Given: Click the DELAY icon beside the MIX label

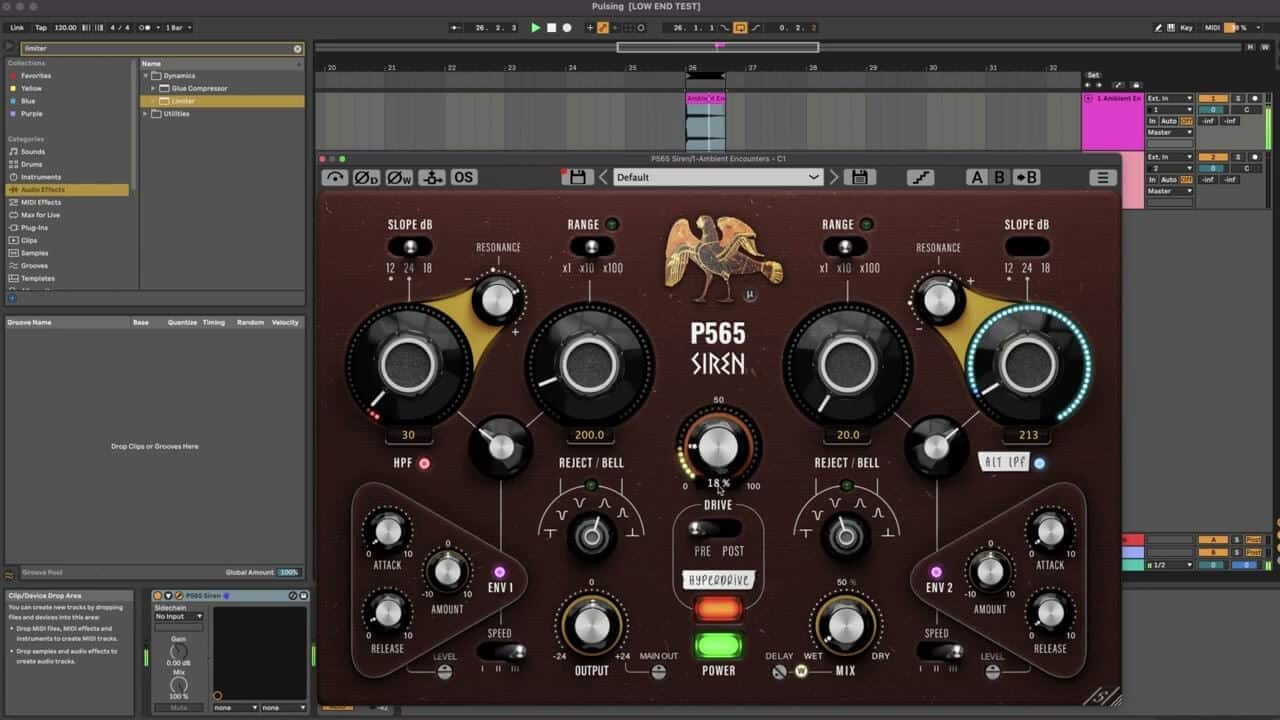Looking at the screenshot, I should (x=779, y=671).
